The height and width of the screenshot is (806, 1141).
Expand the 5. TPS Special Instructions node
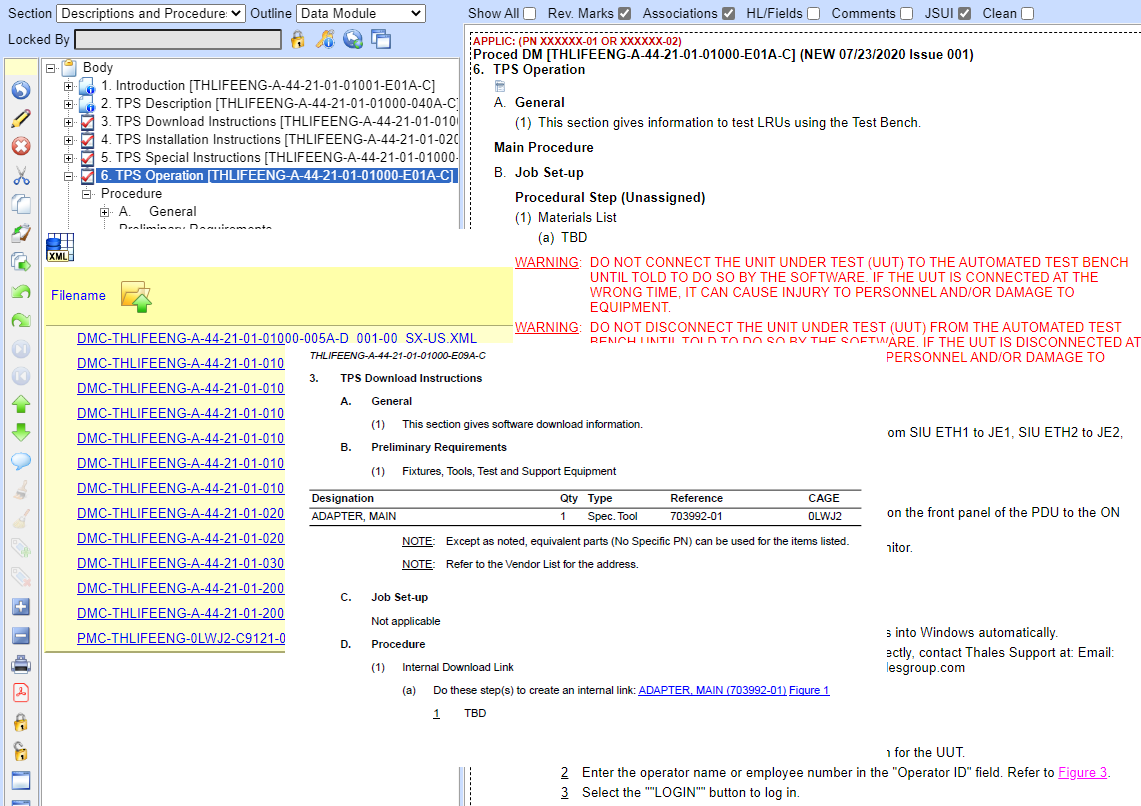tap(68, 158)
